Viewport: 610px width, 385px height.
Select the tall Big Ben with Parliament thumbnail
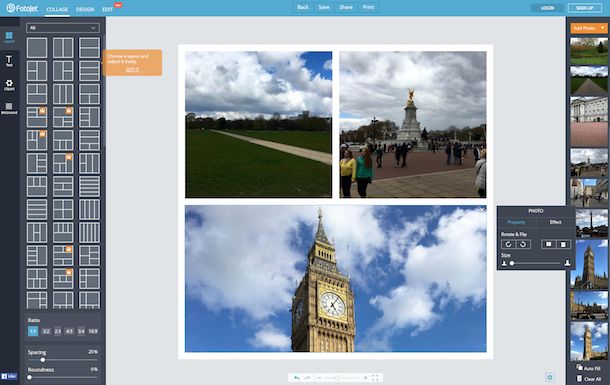click(x=589, y=264)
